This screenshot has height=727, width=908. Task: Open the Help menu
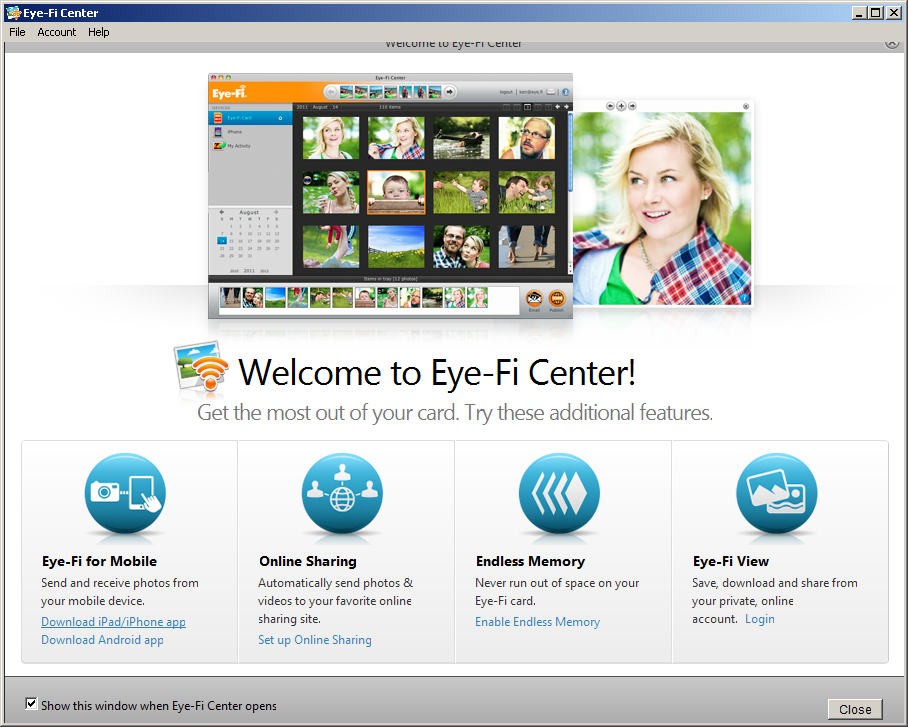pos(99,32)
